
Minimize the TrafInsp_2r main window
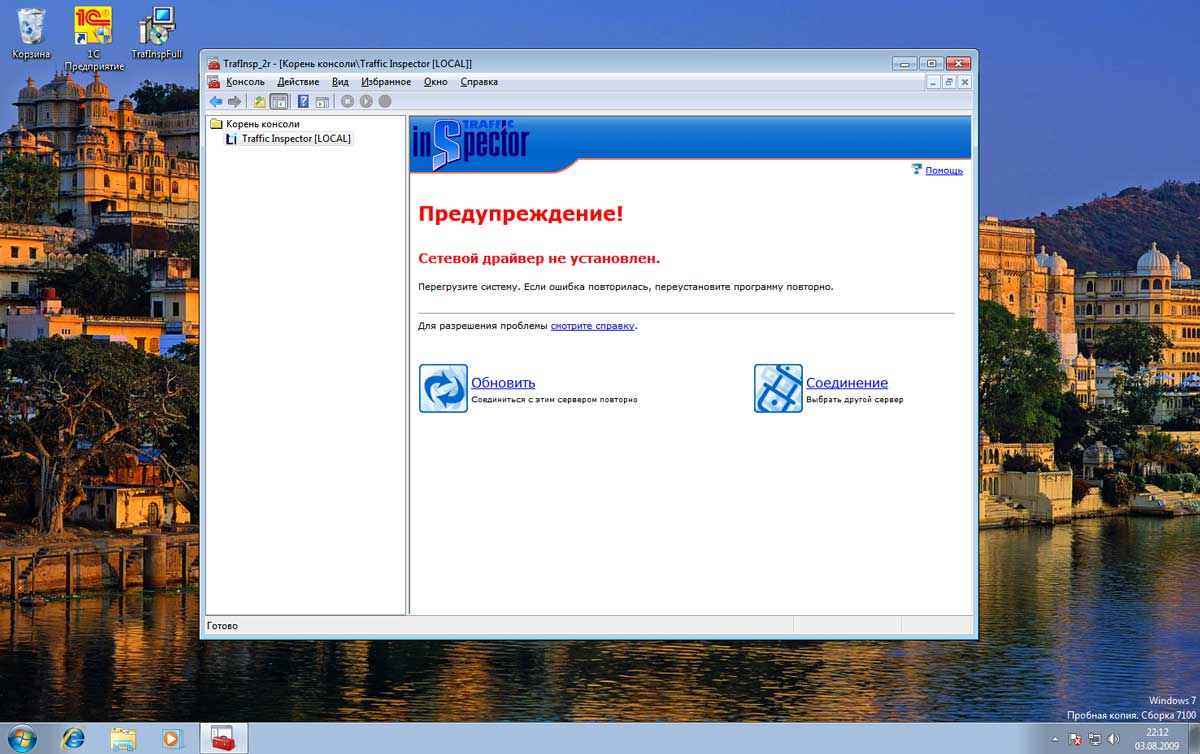(905, 63)
